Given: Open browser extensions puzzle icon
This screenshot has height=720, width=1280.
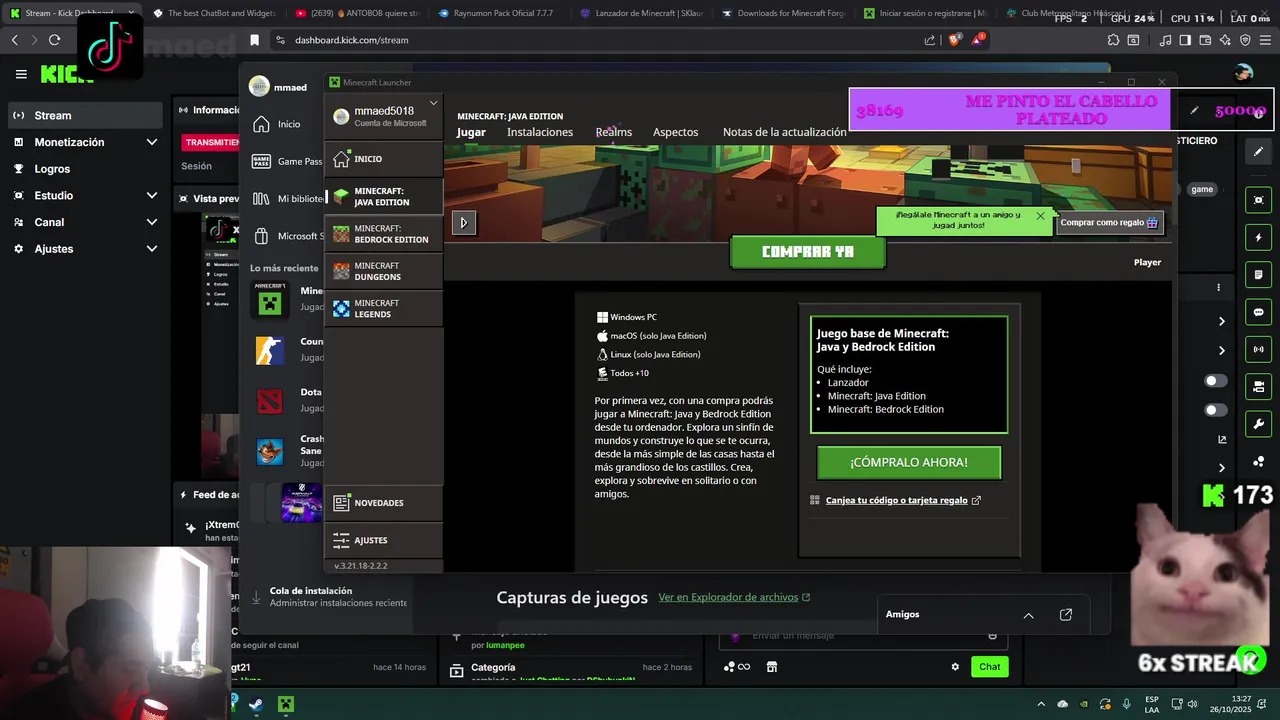Looking at the screenshot, I should [1113, 40].
